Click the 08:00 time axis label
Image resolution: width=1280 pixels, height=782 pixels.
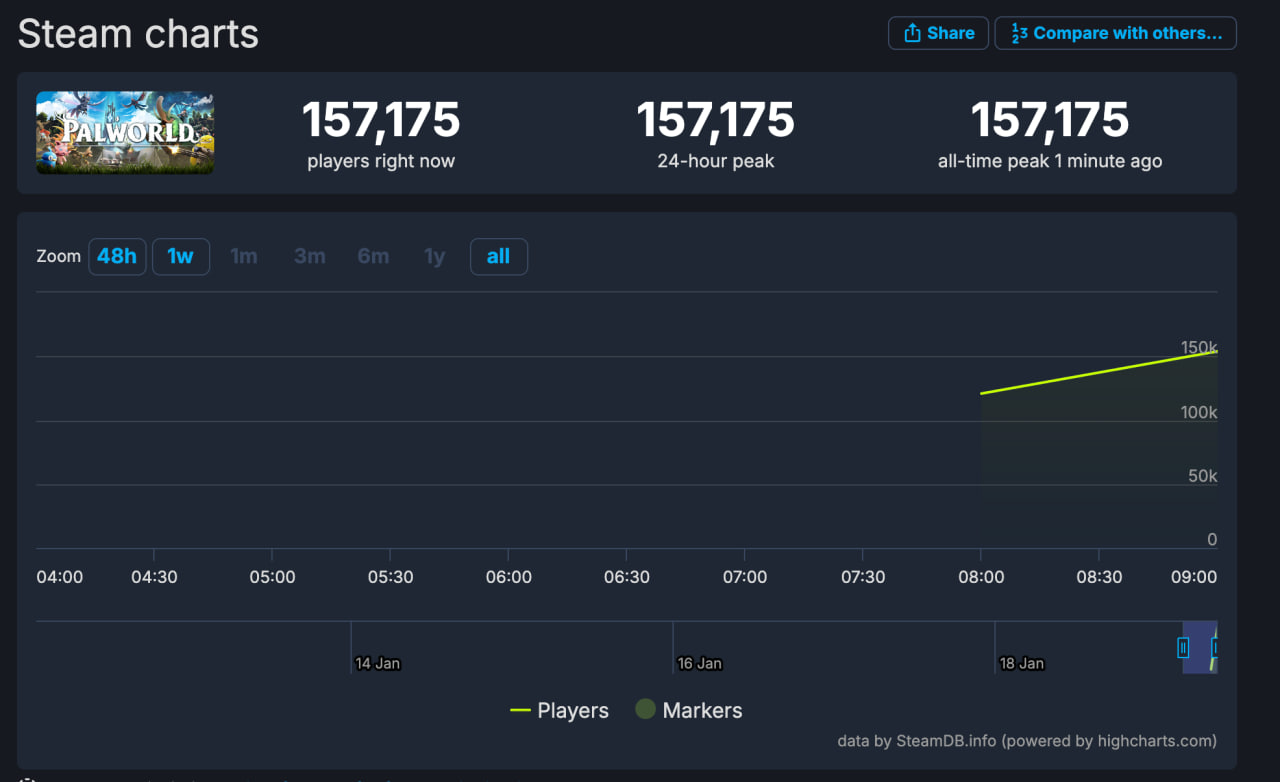(x=981, y=577)
